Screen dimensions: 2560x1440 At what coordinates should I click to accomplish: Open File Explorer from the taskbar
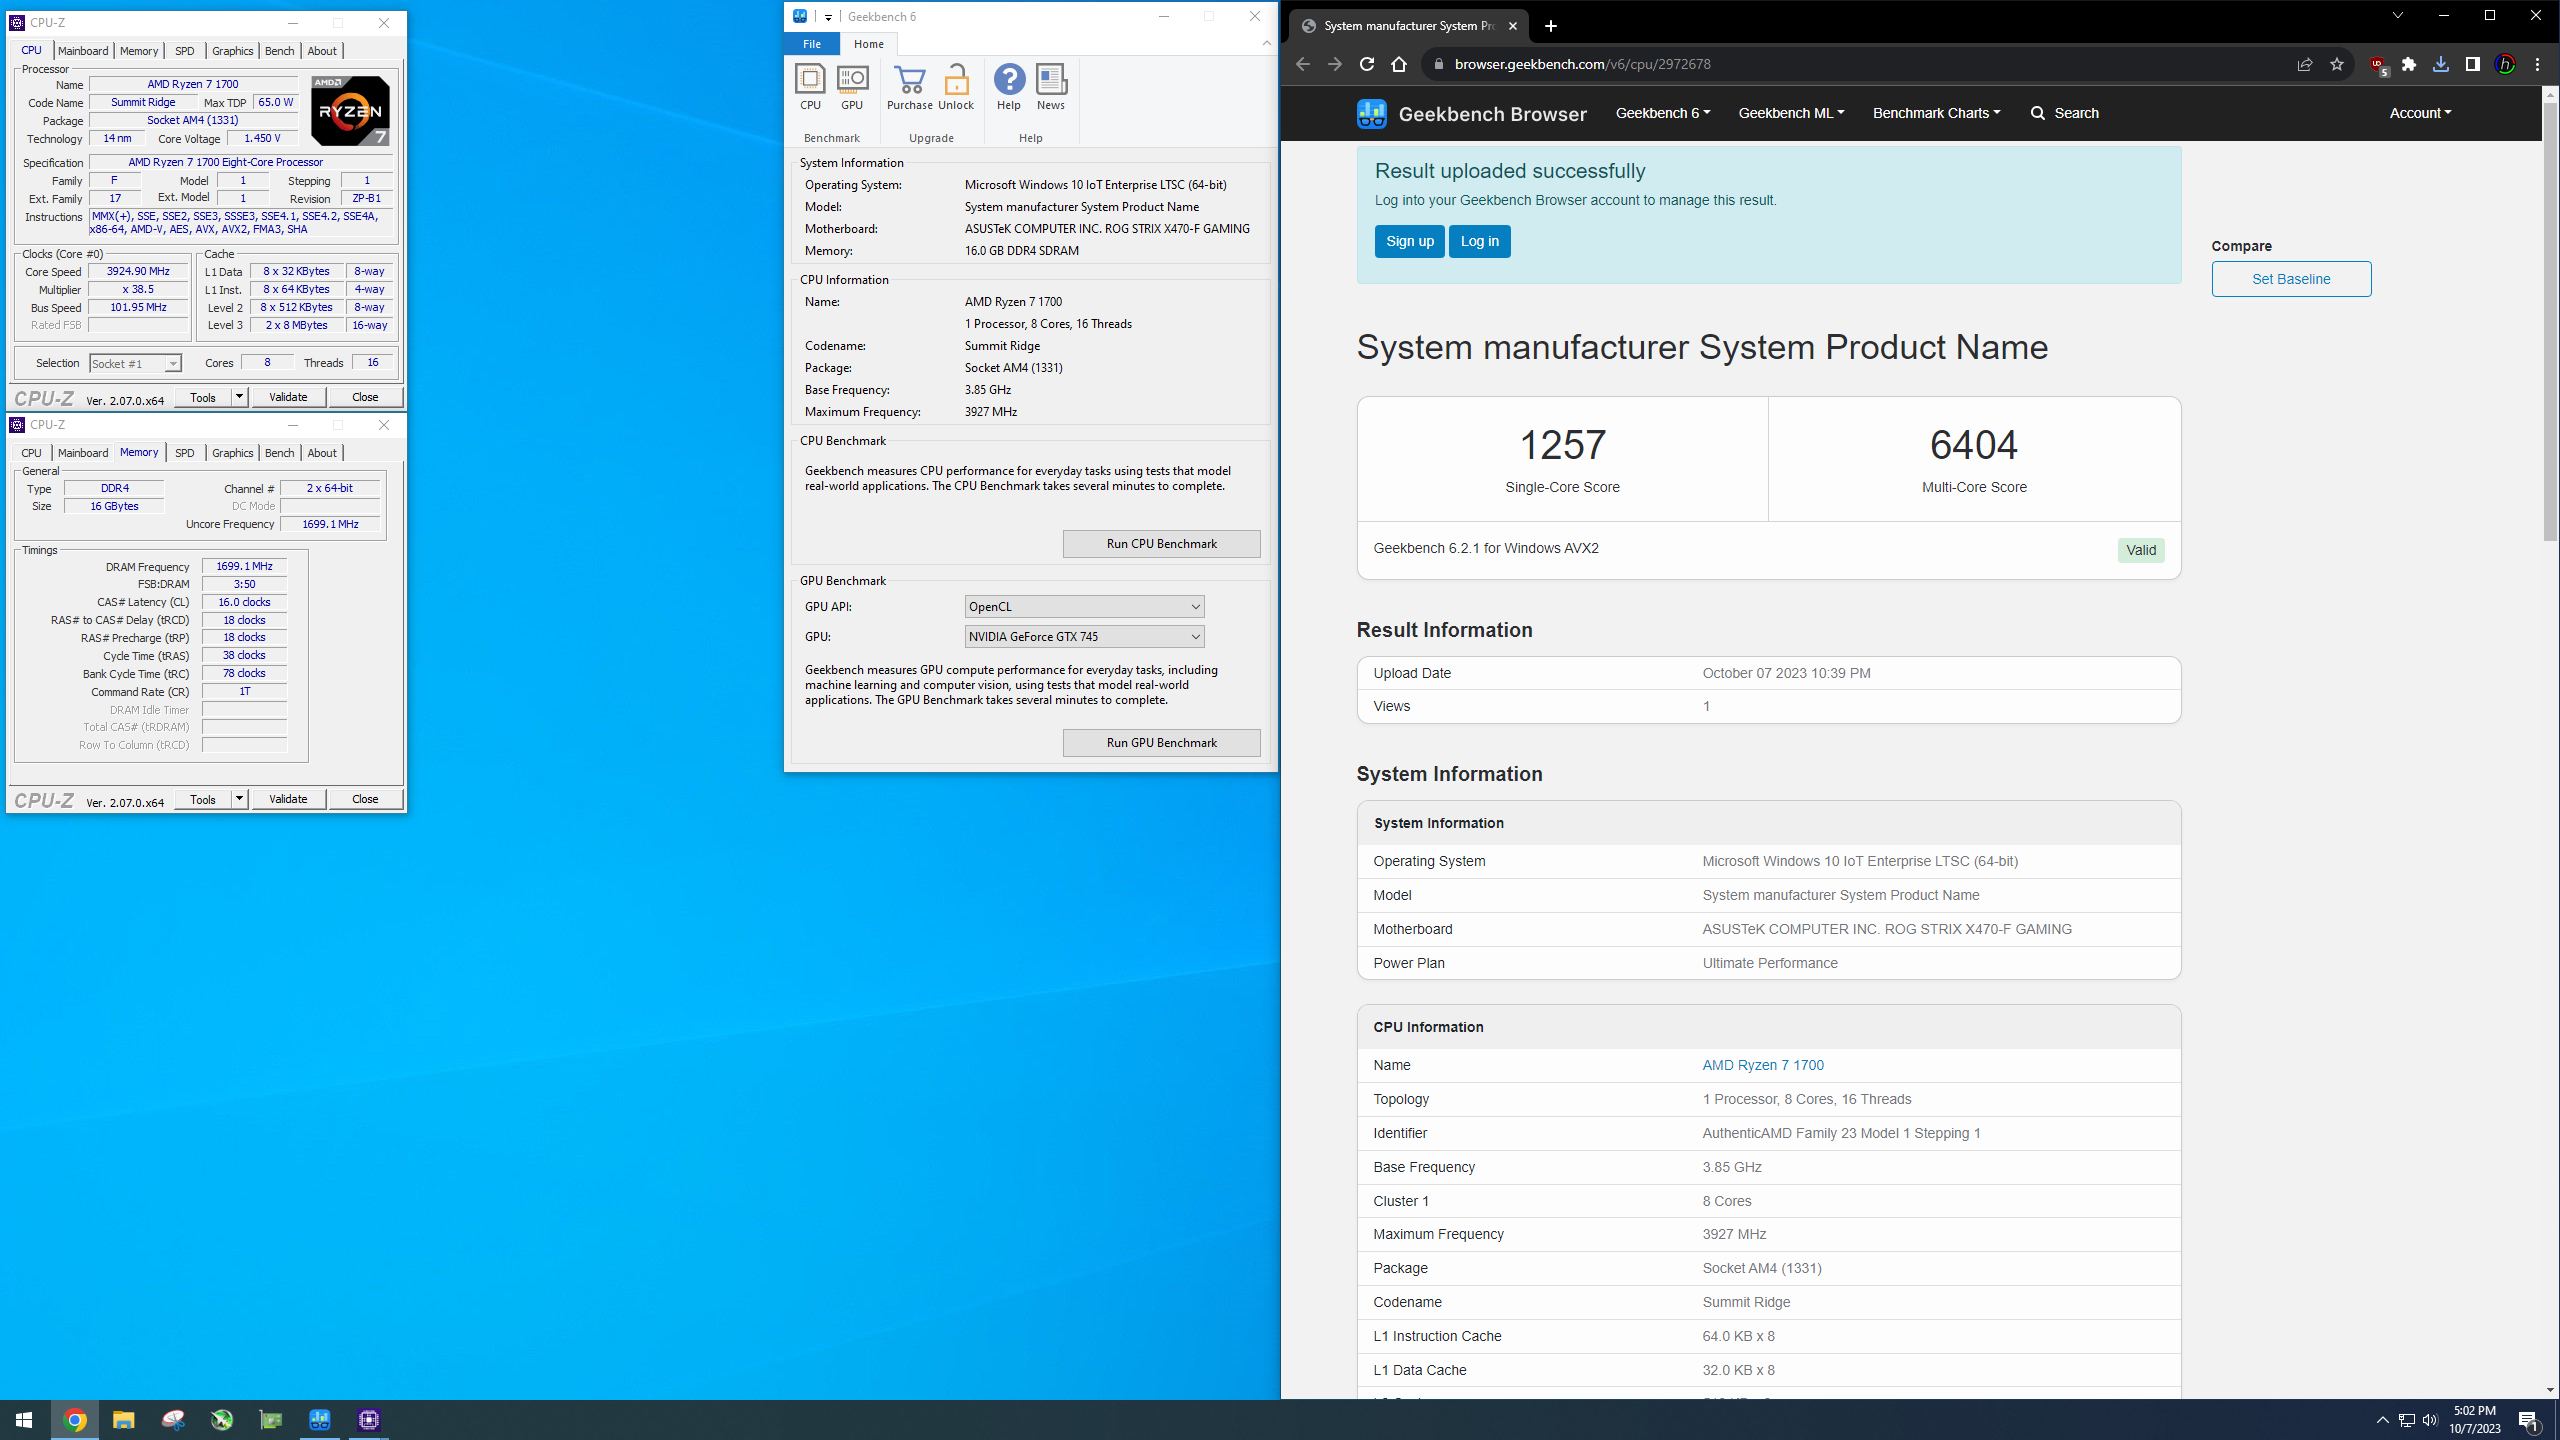124,1420
